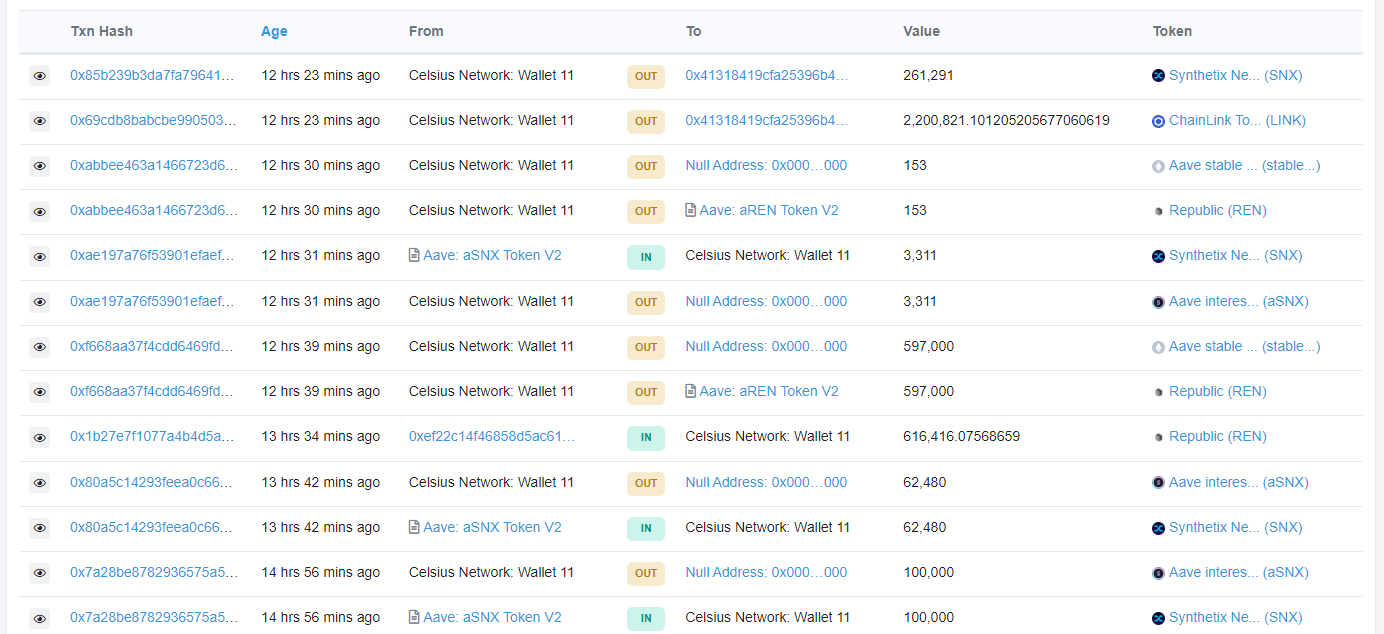Click the From column header
The width and height of the screenshot is (1384, 634).
(x=426, y=31)
